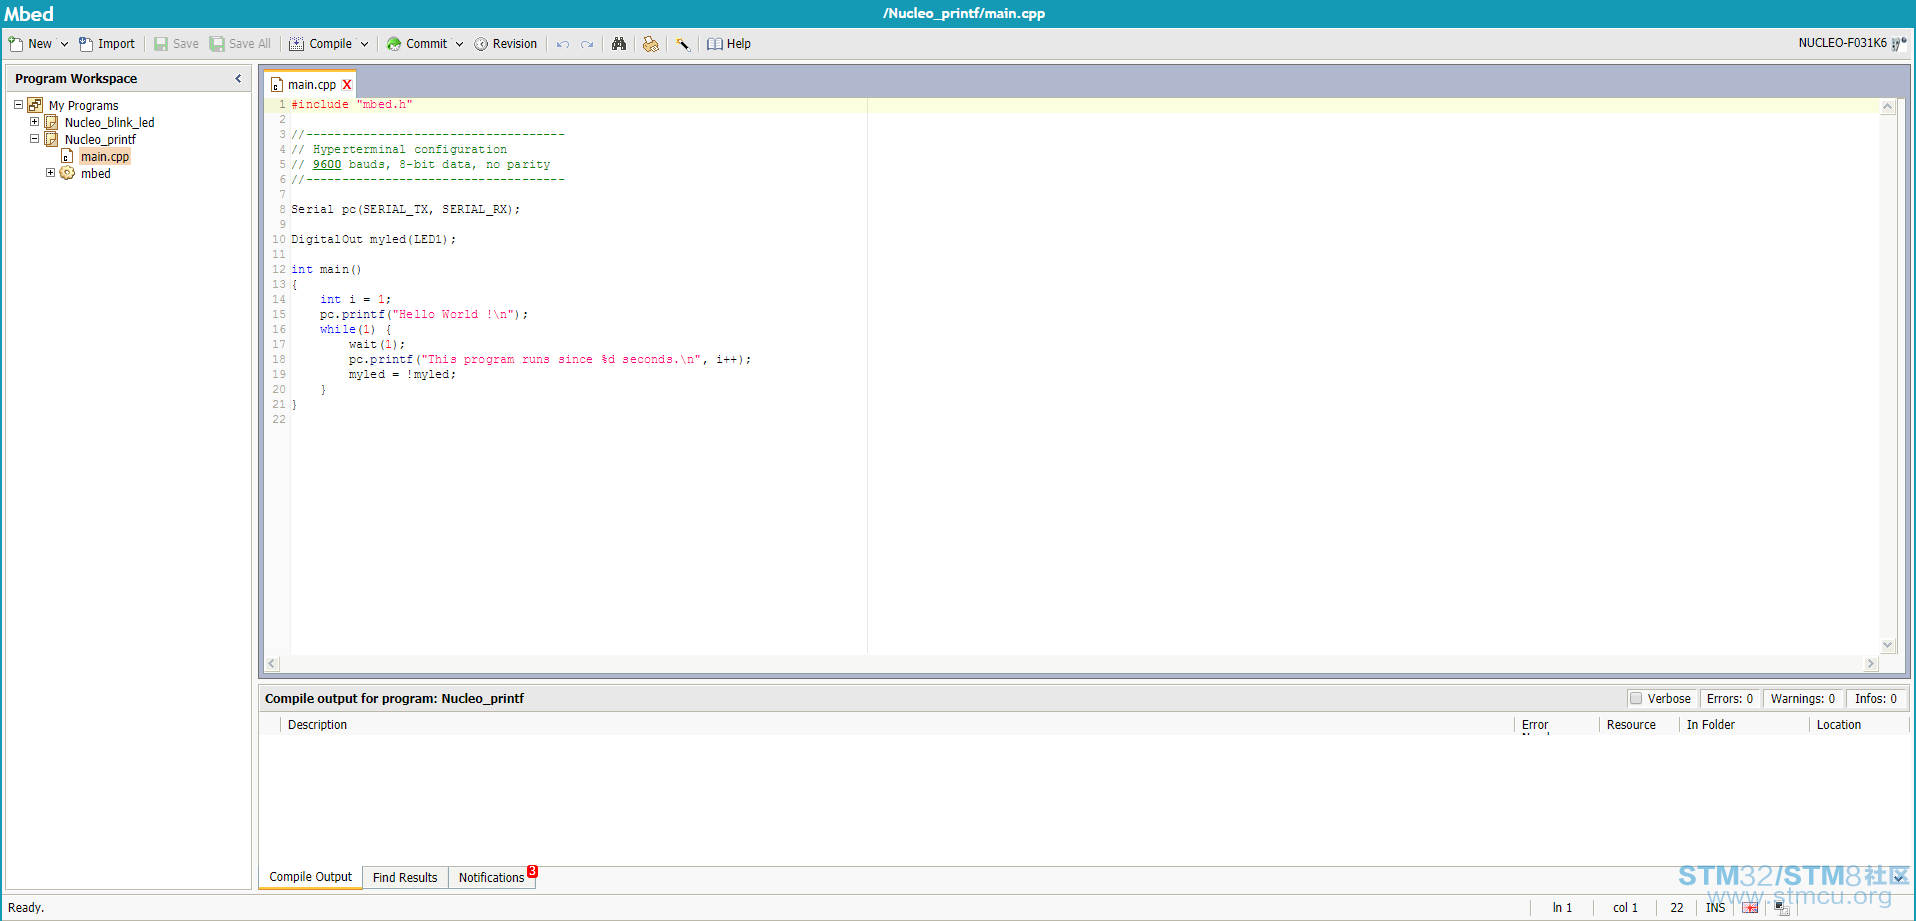Click the Commit button

[417, 44]
